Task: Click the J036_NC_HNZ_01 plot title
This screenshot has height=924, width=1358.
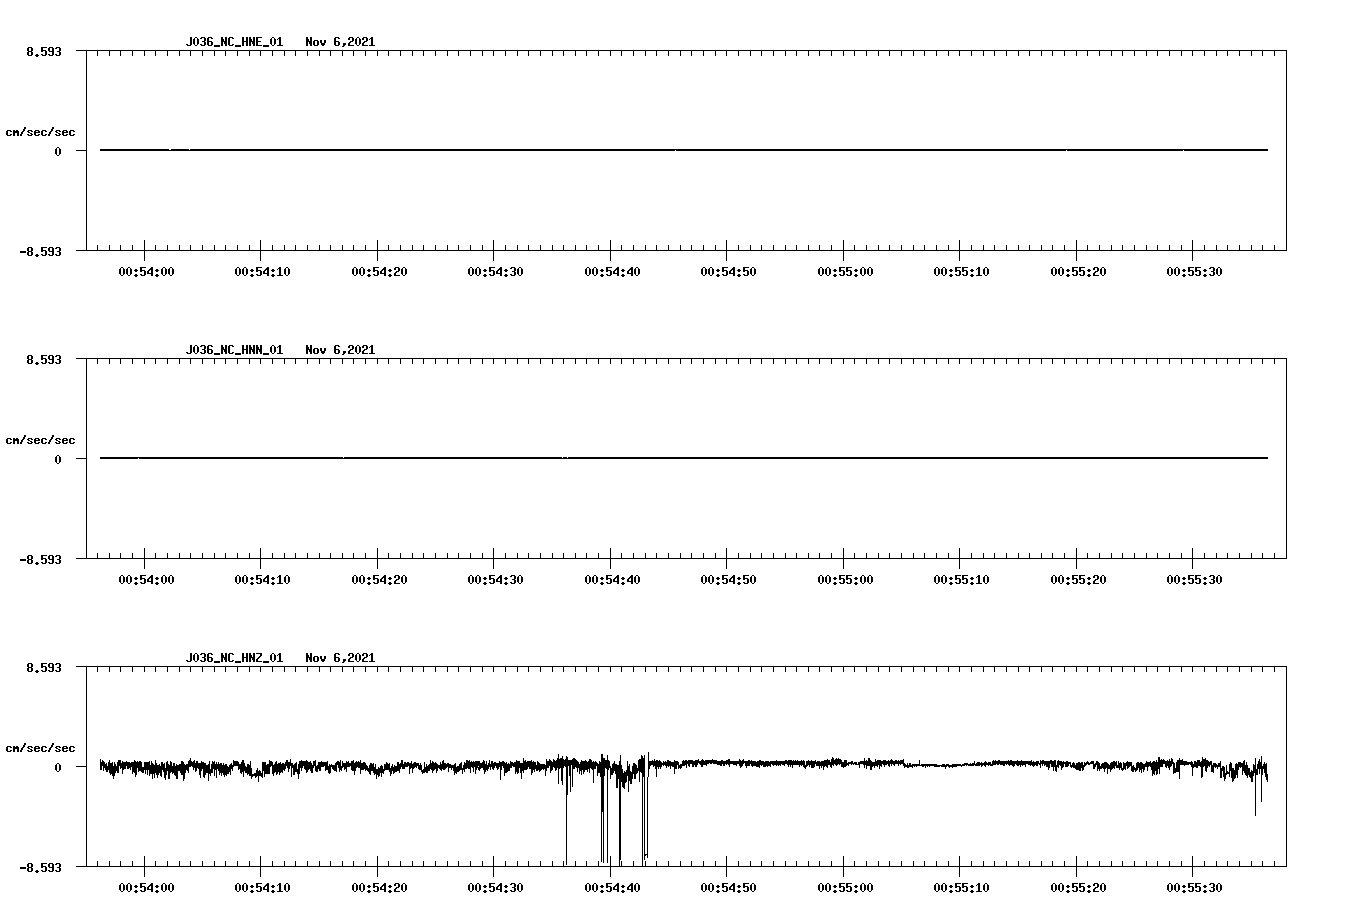Action: point(234,658)
